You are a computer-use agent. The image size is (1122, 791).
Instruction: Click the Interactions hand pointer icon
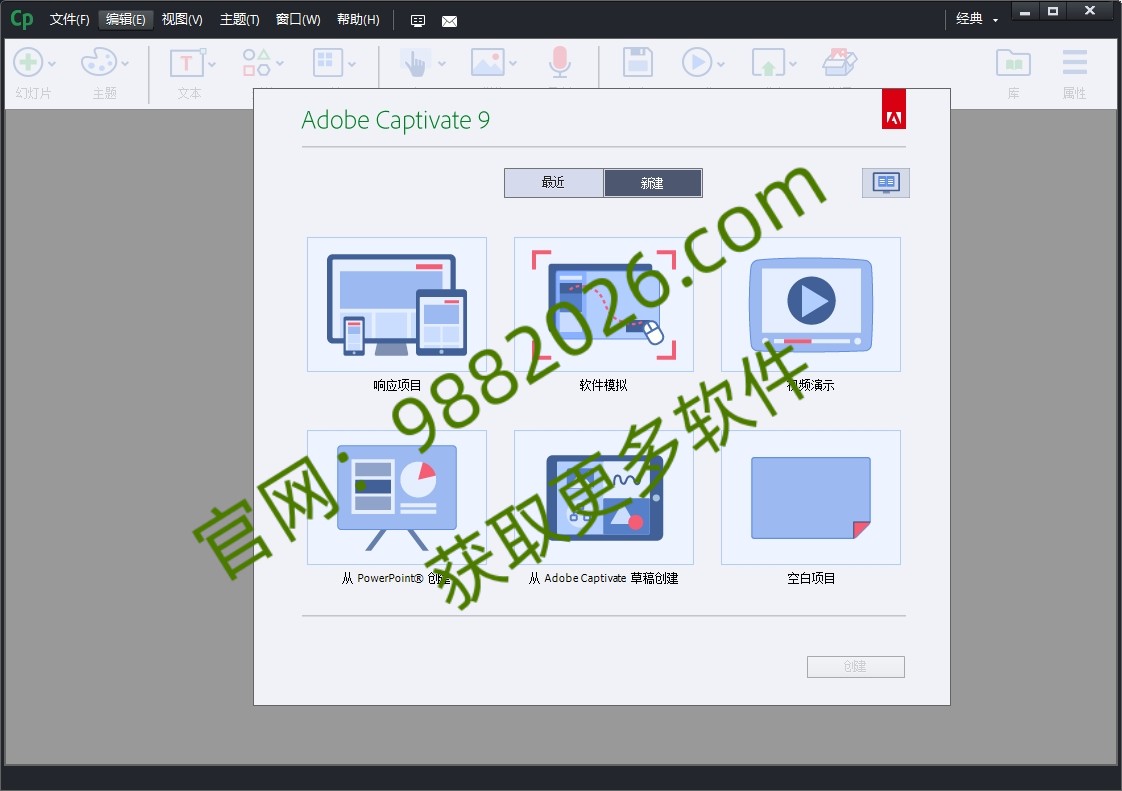tap(416, 63)
